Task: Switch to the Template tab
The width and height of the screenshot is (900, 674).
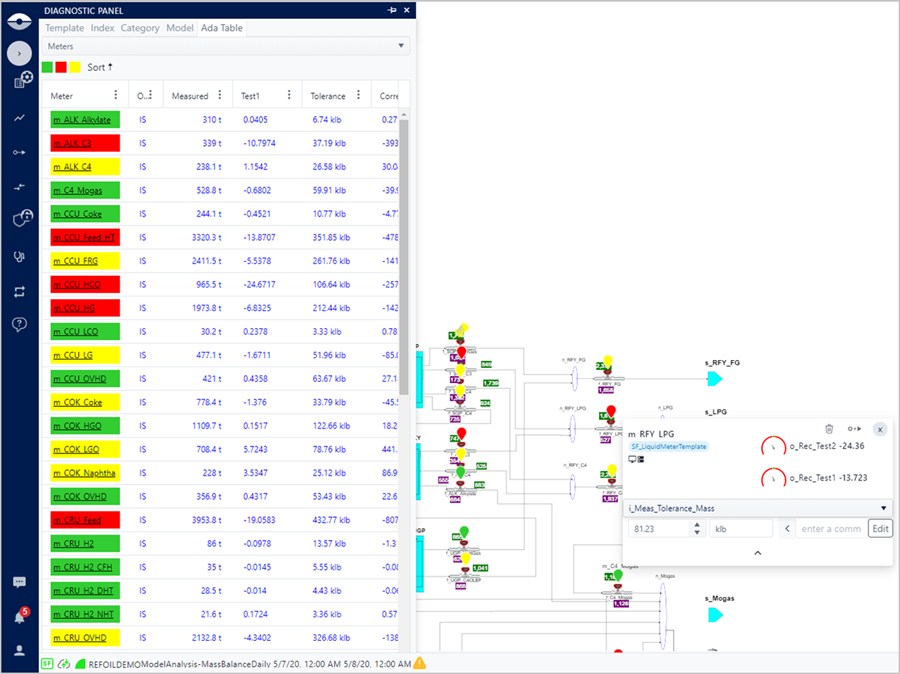Action: [64, 28]
